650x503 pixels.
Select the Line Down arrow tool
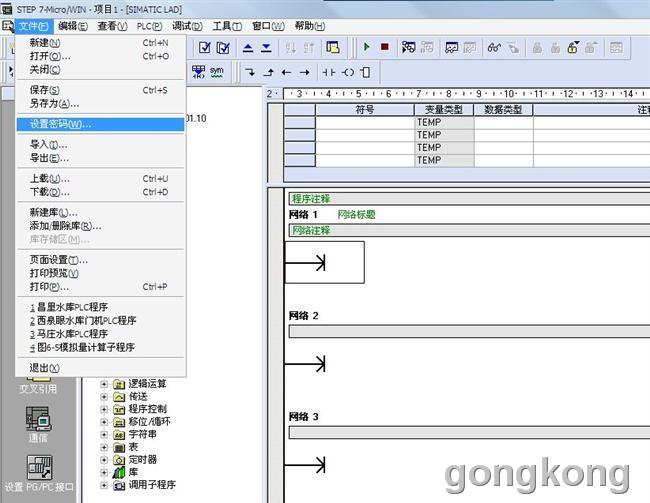250,72
